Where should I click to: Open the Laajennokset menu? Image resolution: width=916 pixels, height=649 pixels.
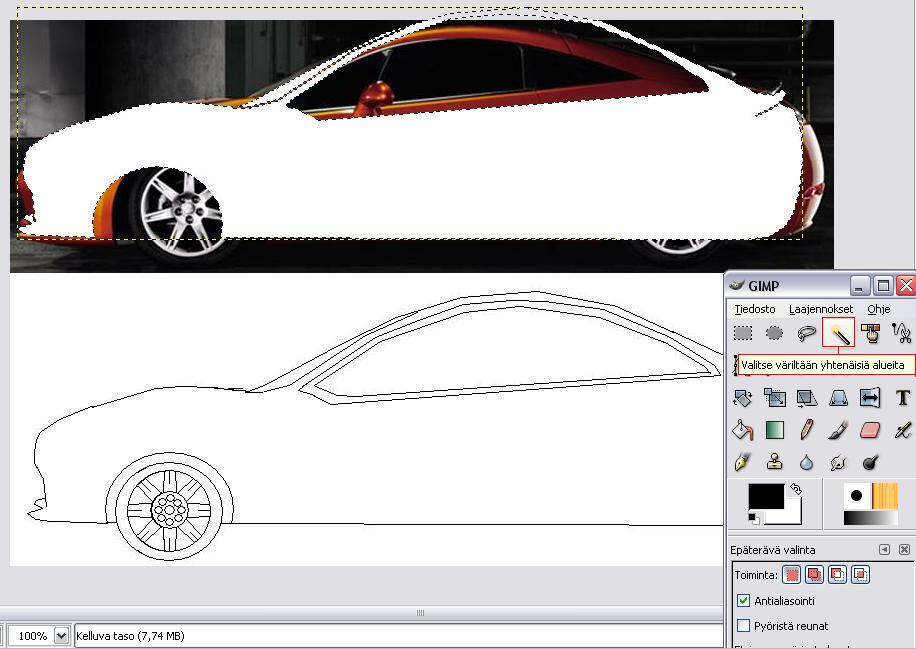tap(820, 309)
